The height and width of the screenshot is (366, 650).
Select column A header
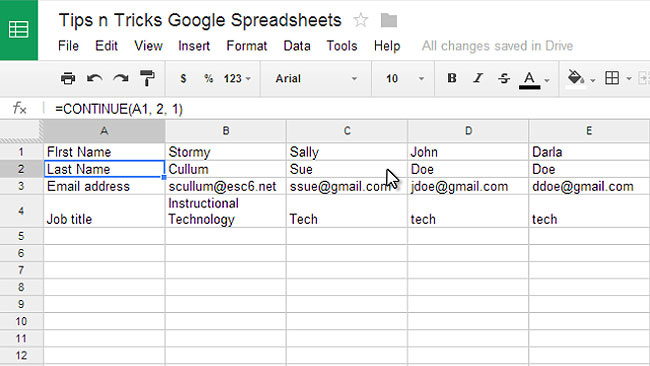point(104,131)
